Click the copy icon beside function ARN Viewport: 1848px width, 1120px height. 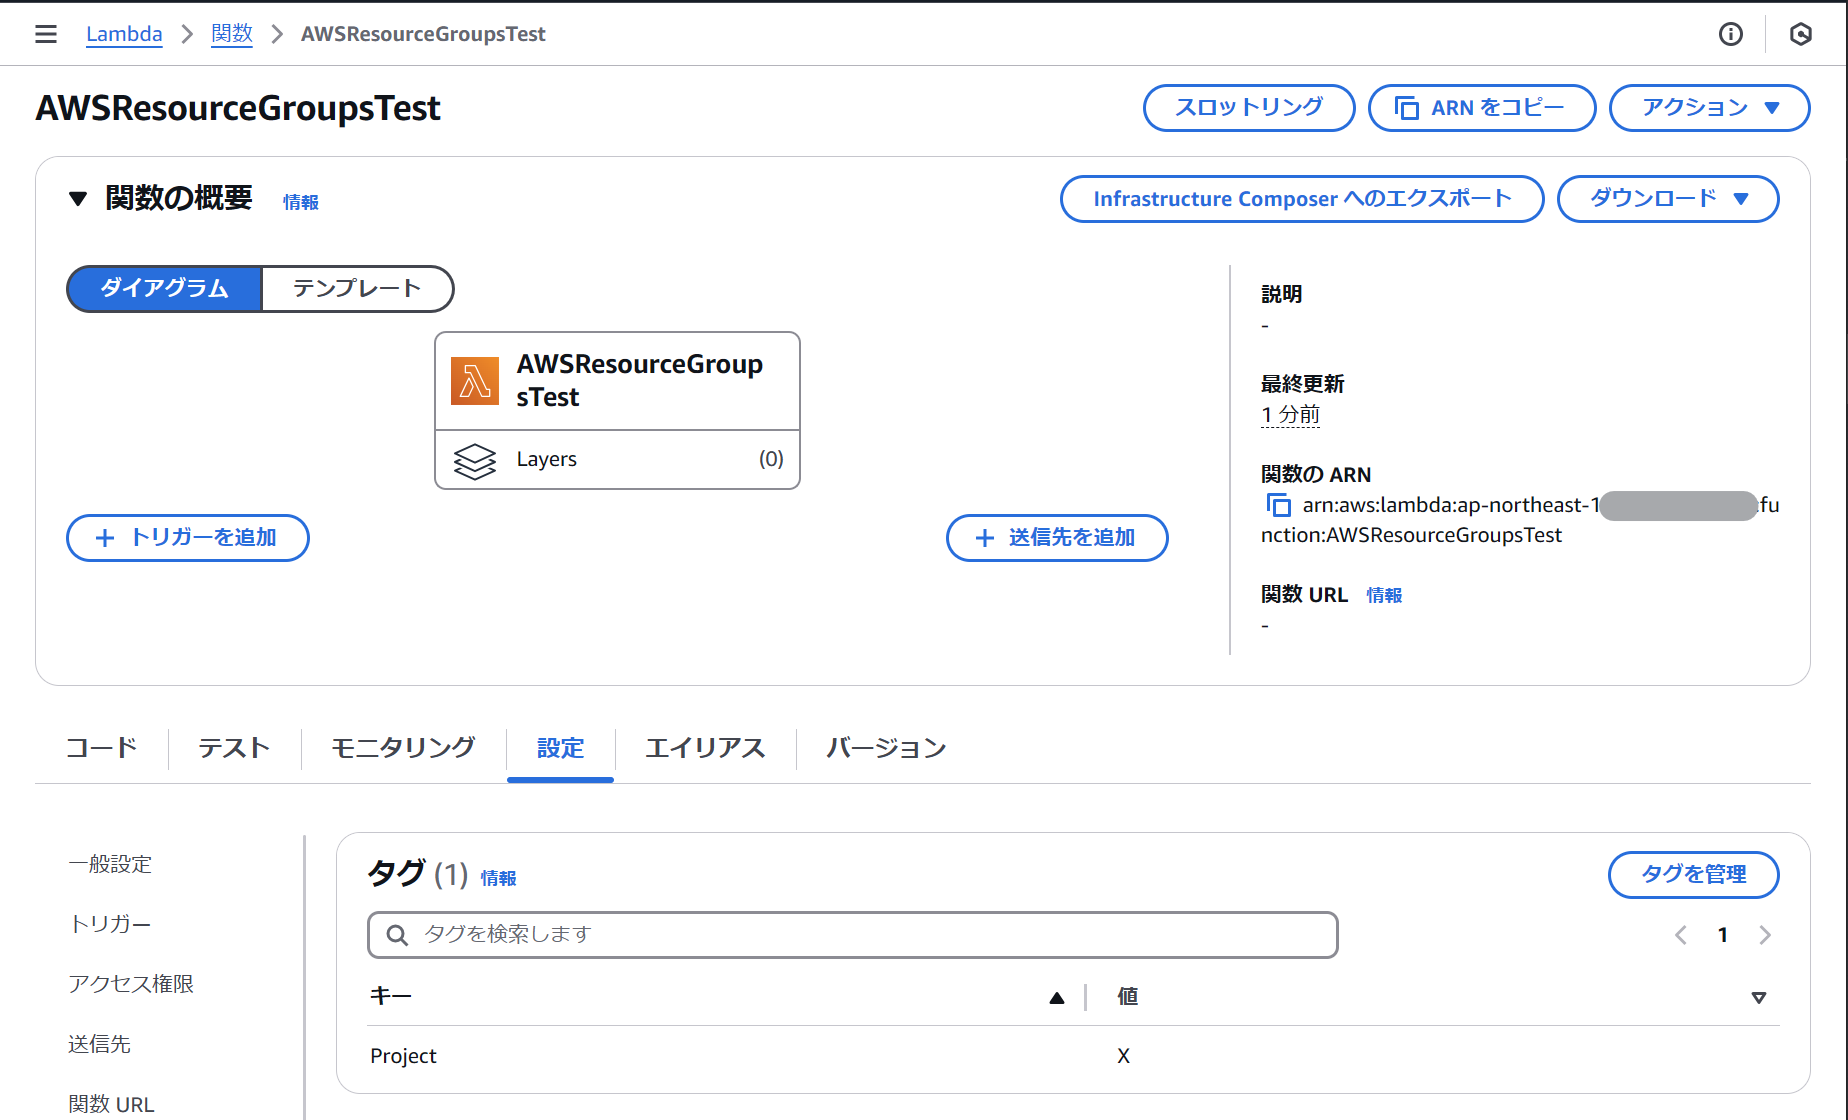point(1278,505)
